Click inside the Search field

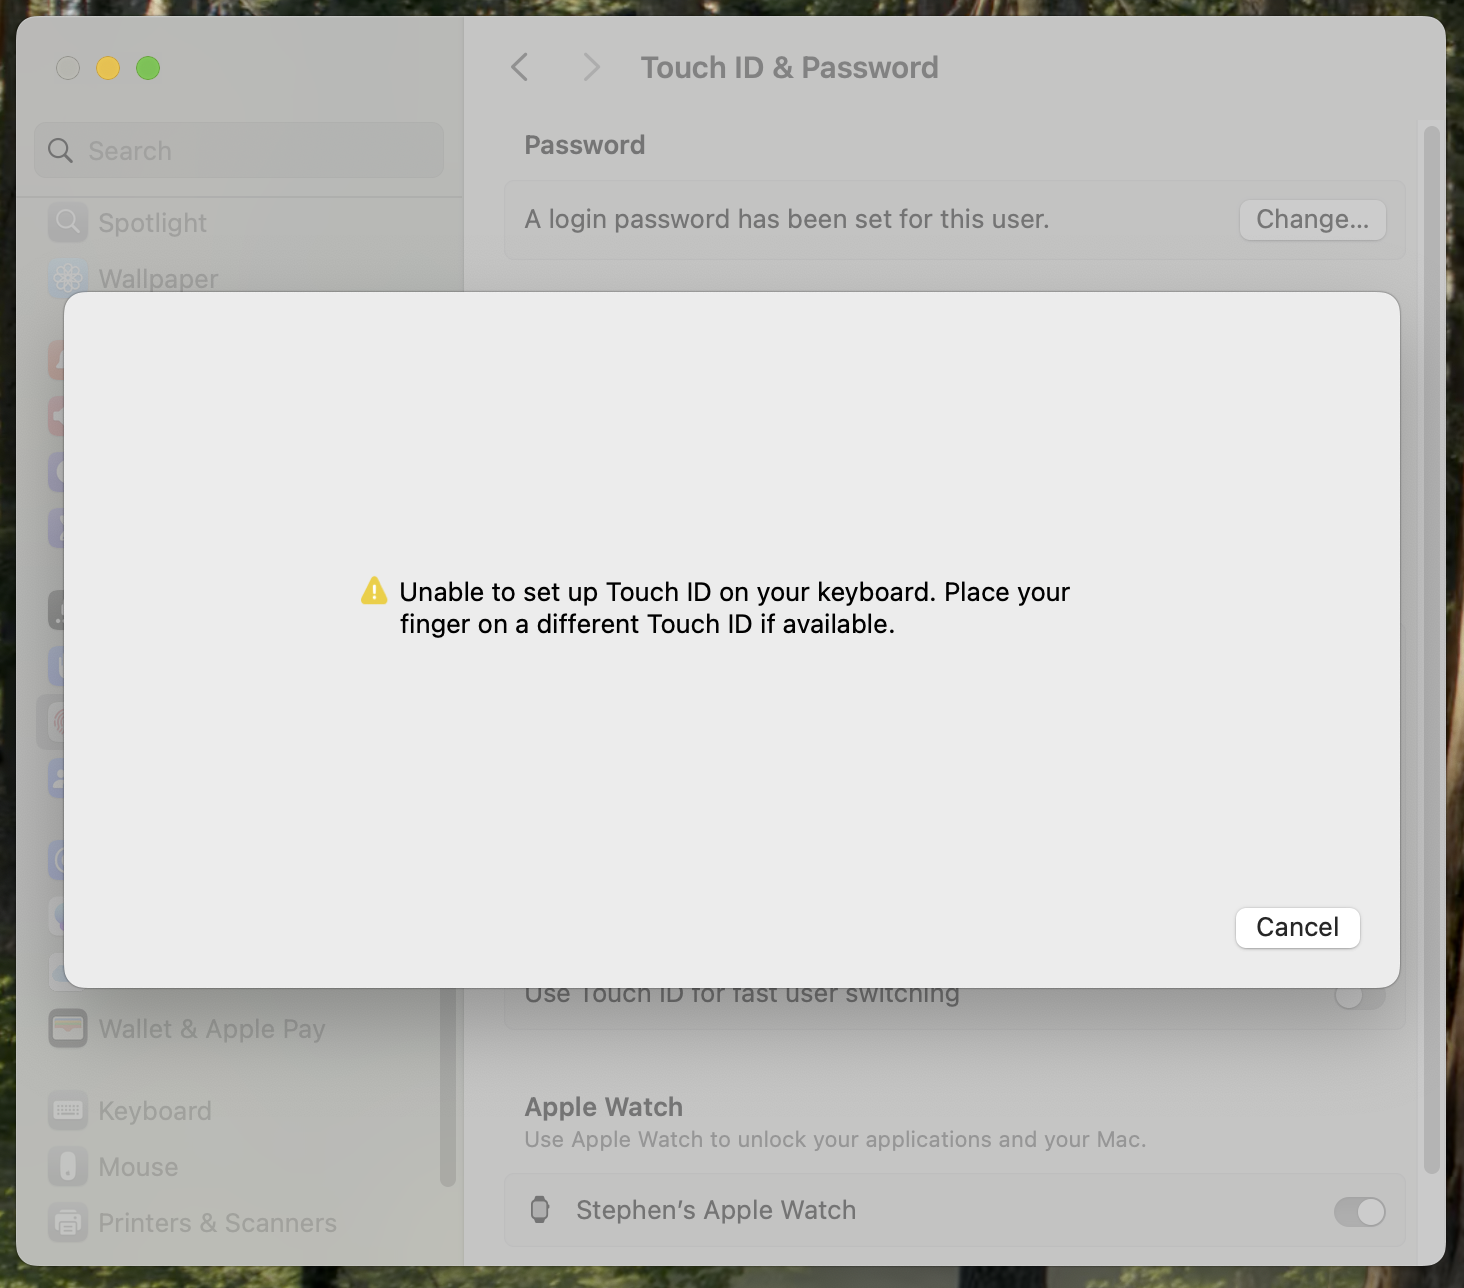tap(238, 150)
